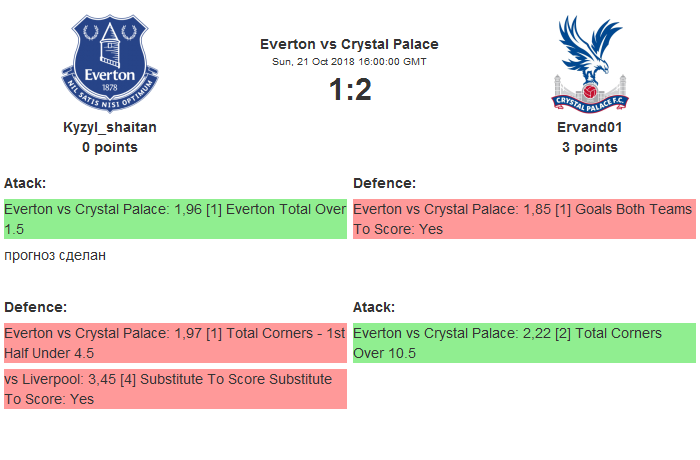Select green Everton Total Over 1.5 bet
This screenshot has height=460, width=700.
pos(175,219)
